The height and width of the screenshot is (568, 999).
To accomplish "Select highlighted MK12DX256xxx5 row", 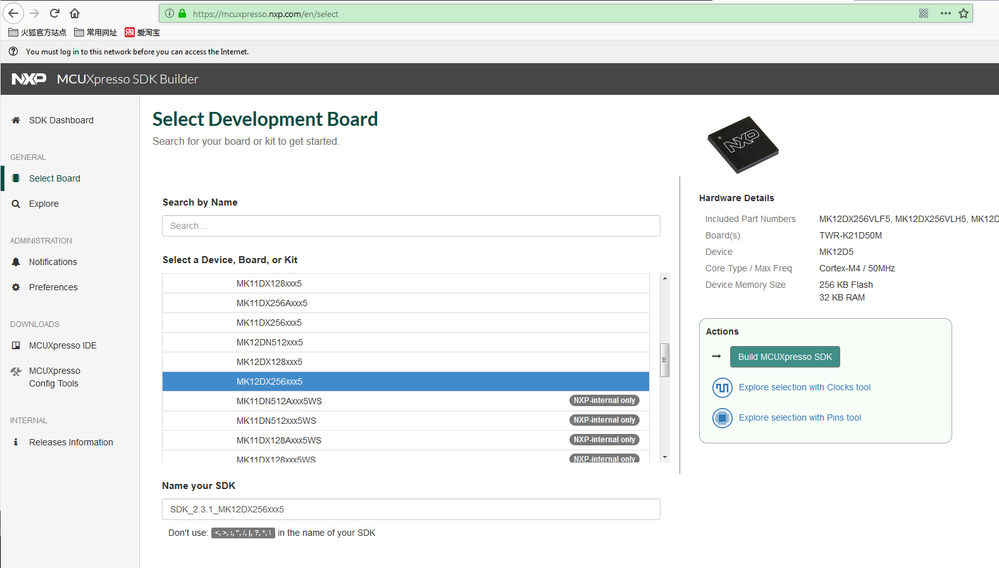I will [406, 381].
